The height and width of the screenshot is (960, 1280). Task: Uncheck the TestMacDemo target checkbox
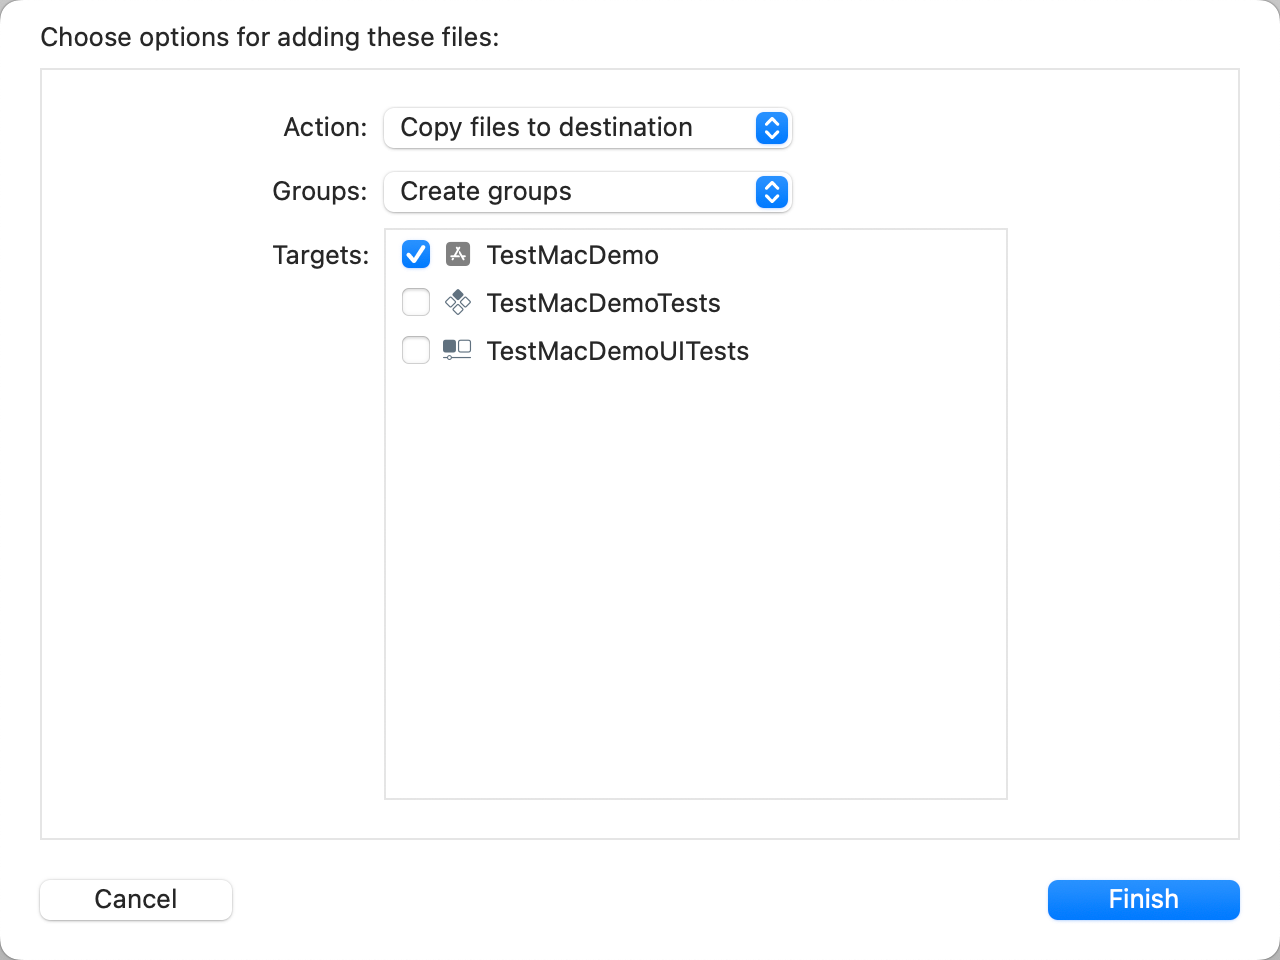[416, 254]
